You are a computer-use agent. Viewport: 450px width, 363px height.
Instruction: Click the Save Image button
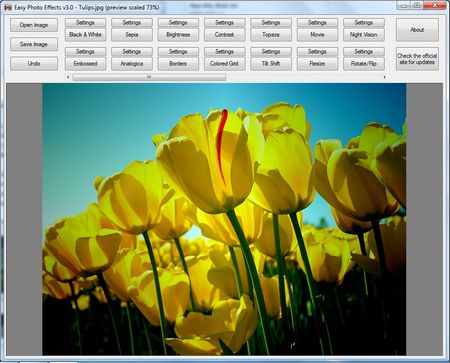point(34,44)
